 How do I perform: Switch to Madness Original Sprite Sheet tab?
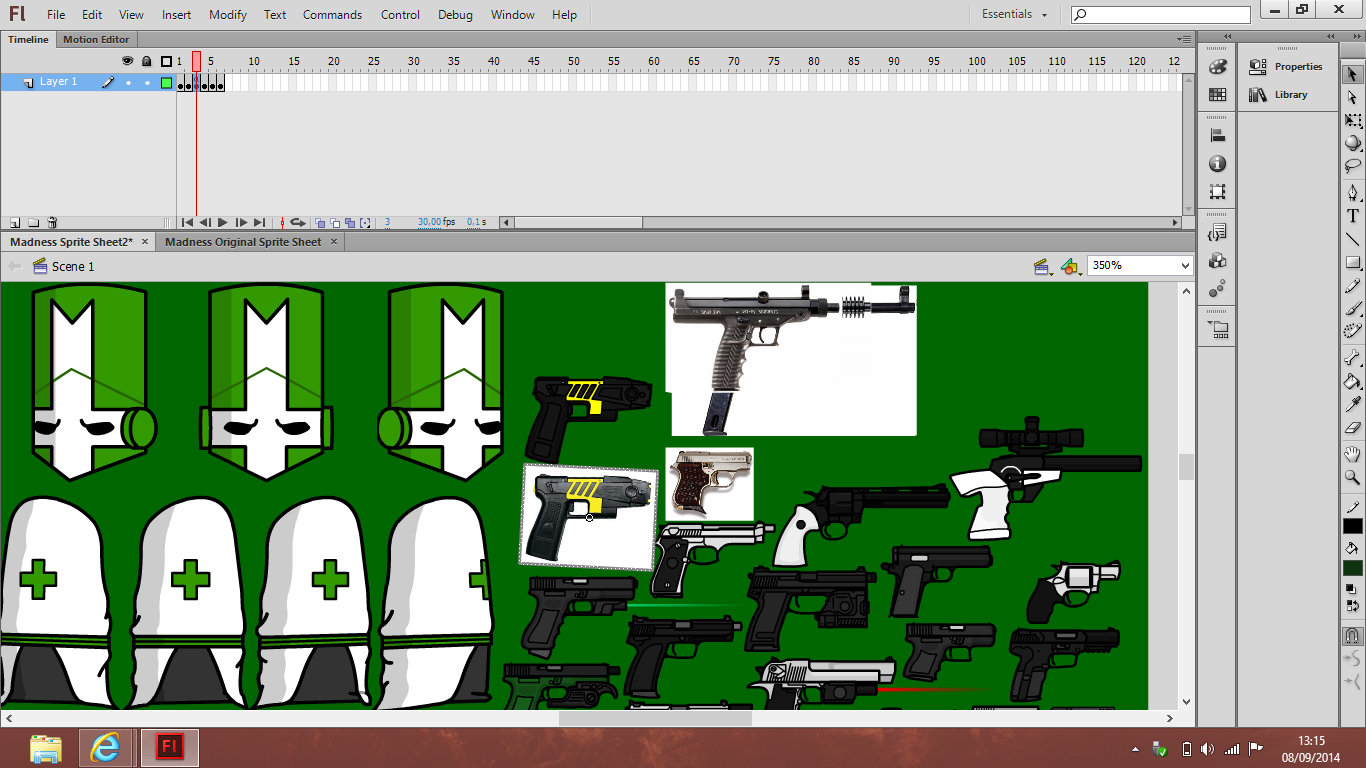click(x=244, y=242)
